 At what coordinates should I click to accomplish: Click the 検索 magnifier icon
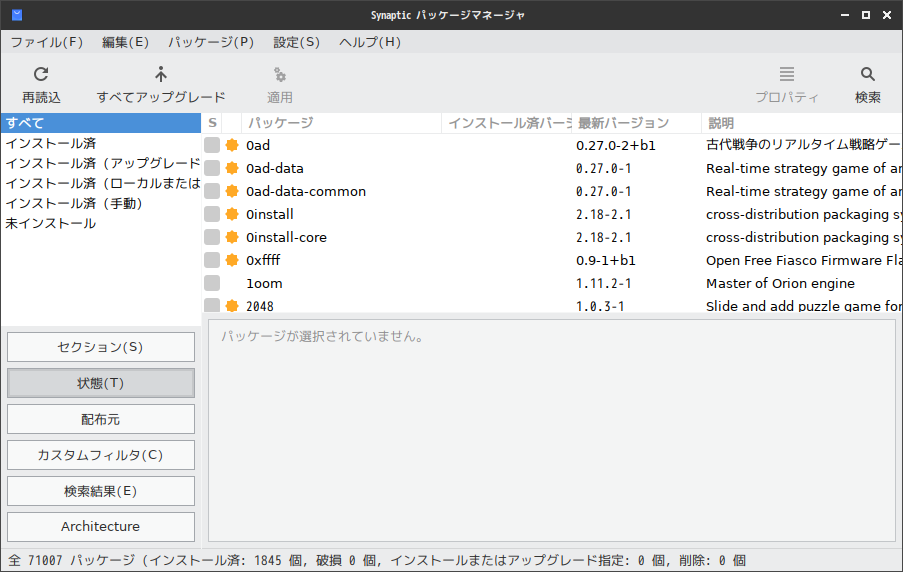867,74
